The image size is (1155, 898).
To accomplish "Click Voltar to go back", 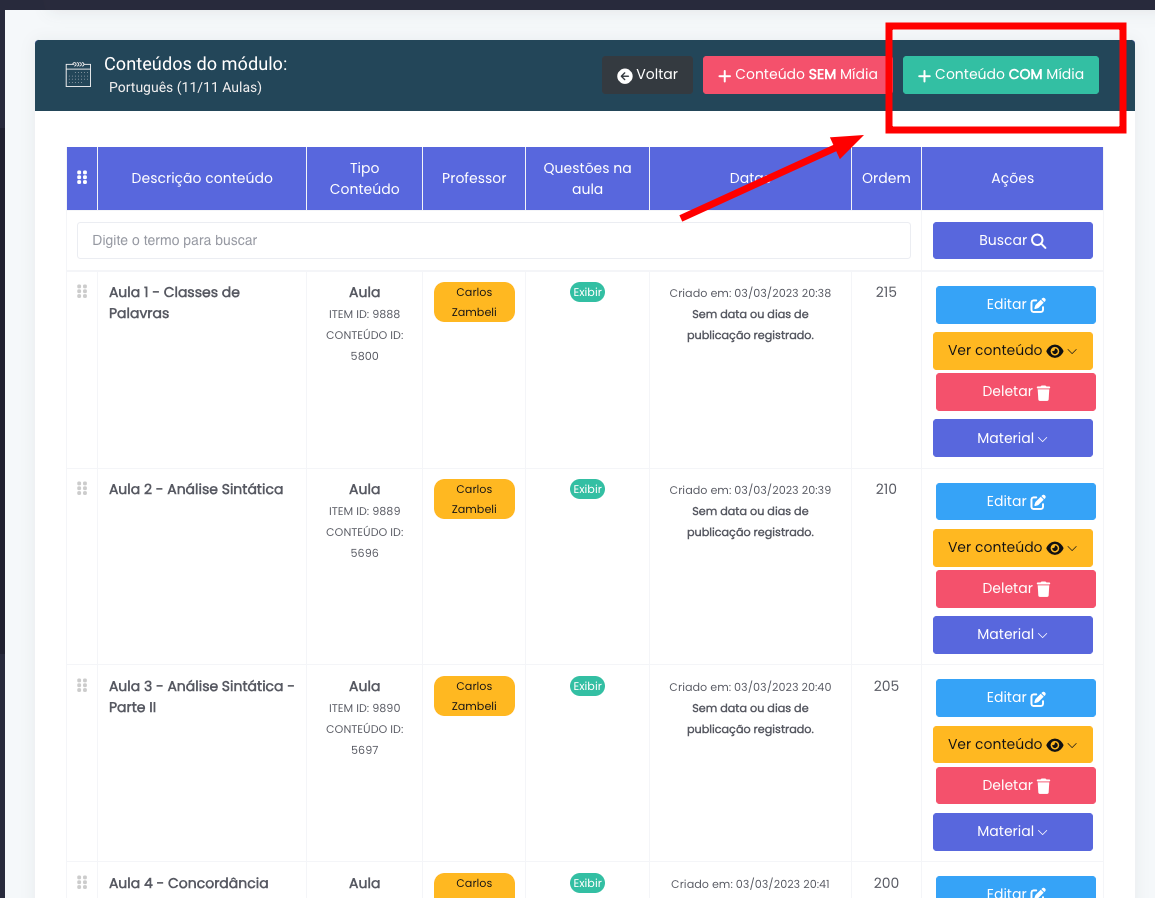I will point(647,75).
